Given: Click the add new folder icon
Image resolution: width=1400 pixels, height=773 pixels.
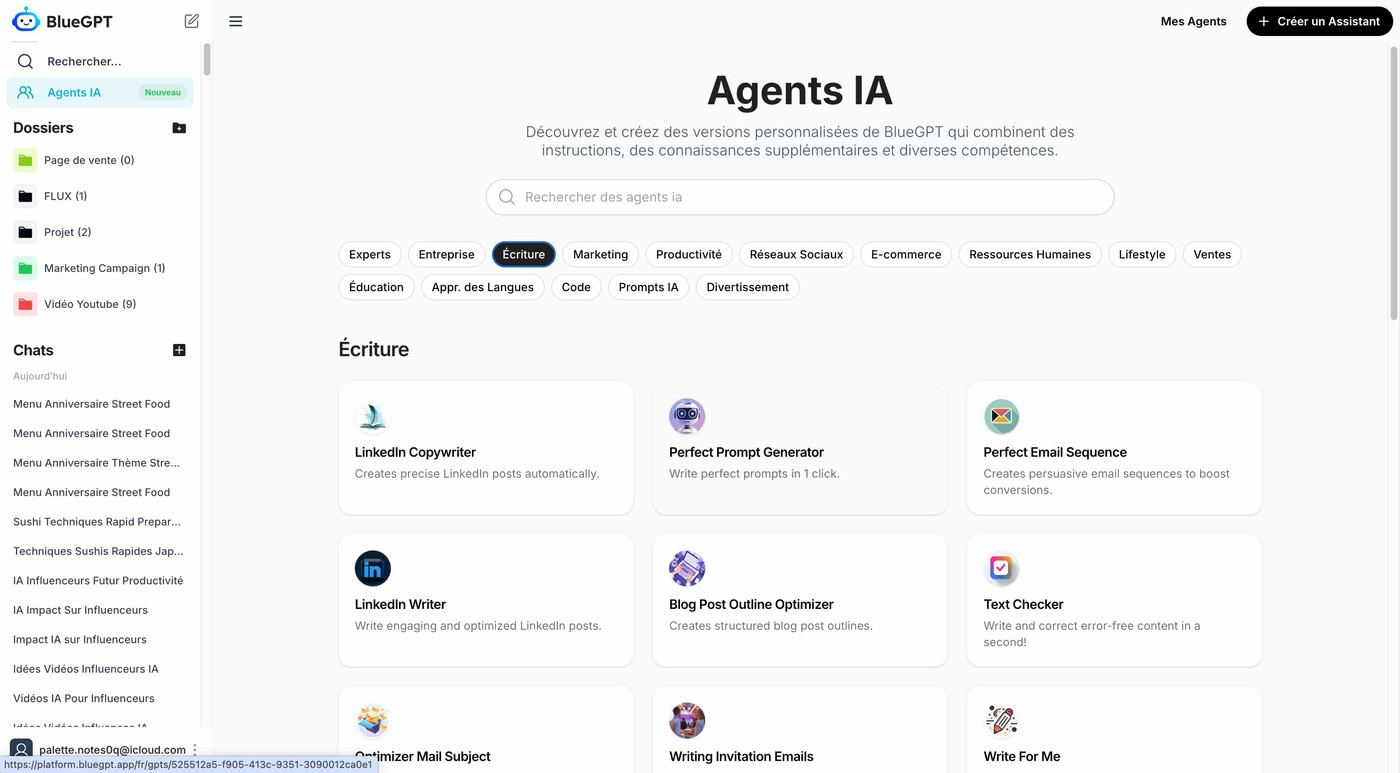Looking at the screenshot, I should click(179, 128).
